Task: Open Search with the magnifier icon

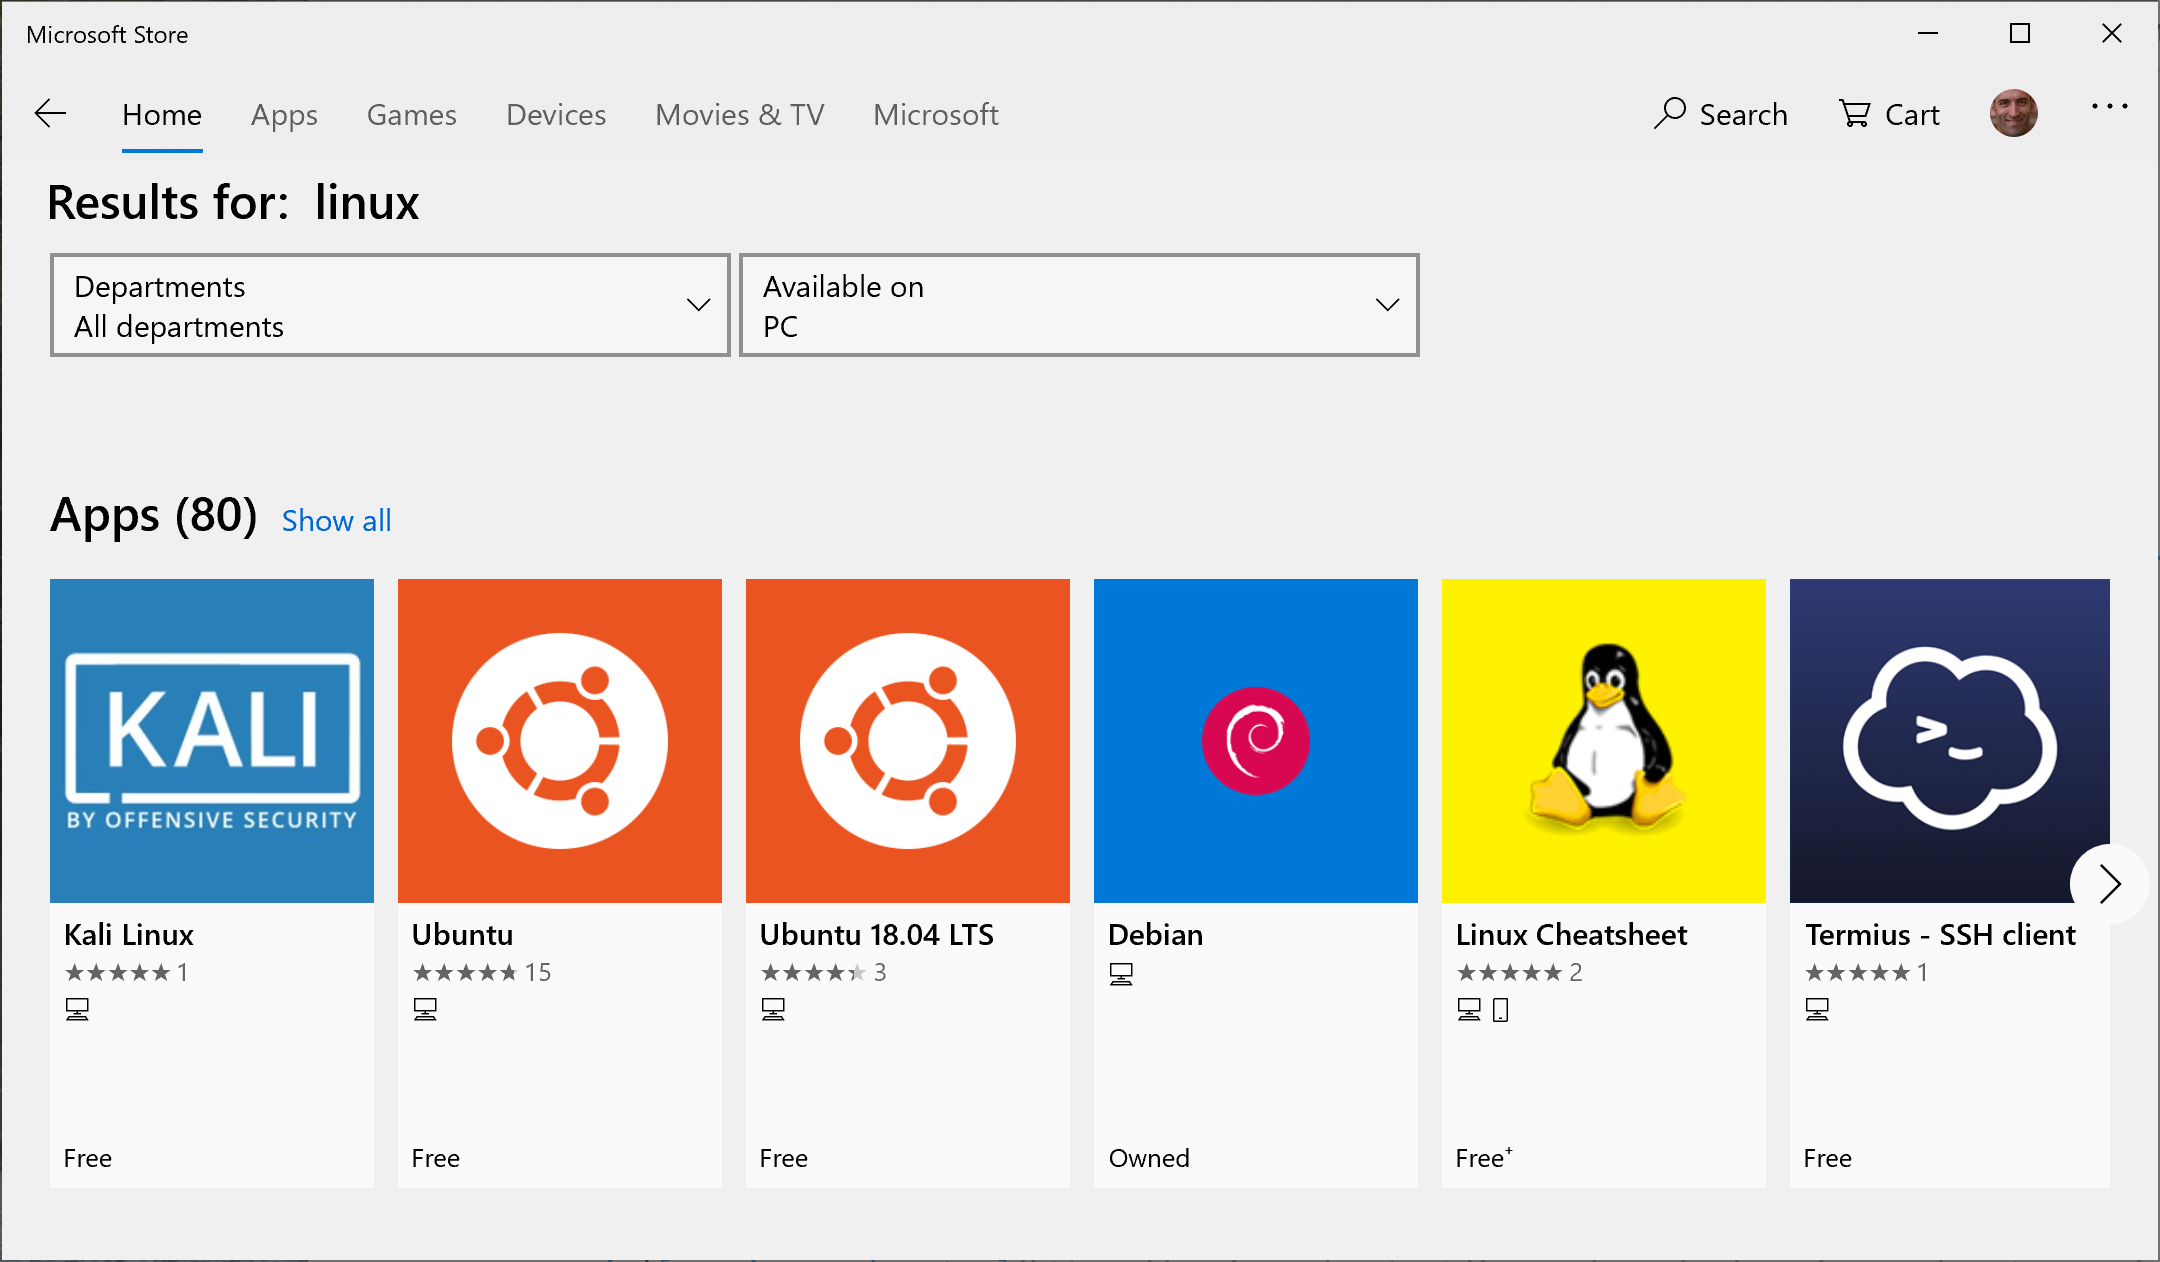Action: point(1720,114)
